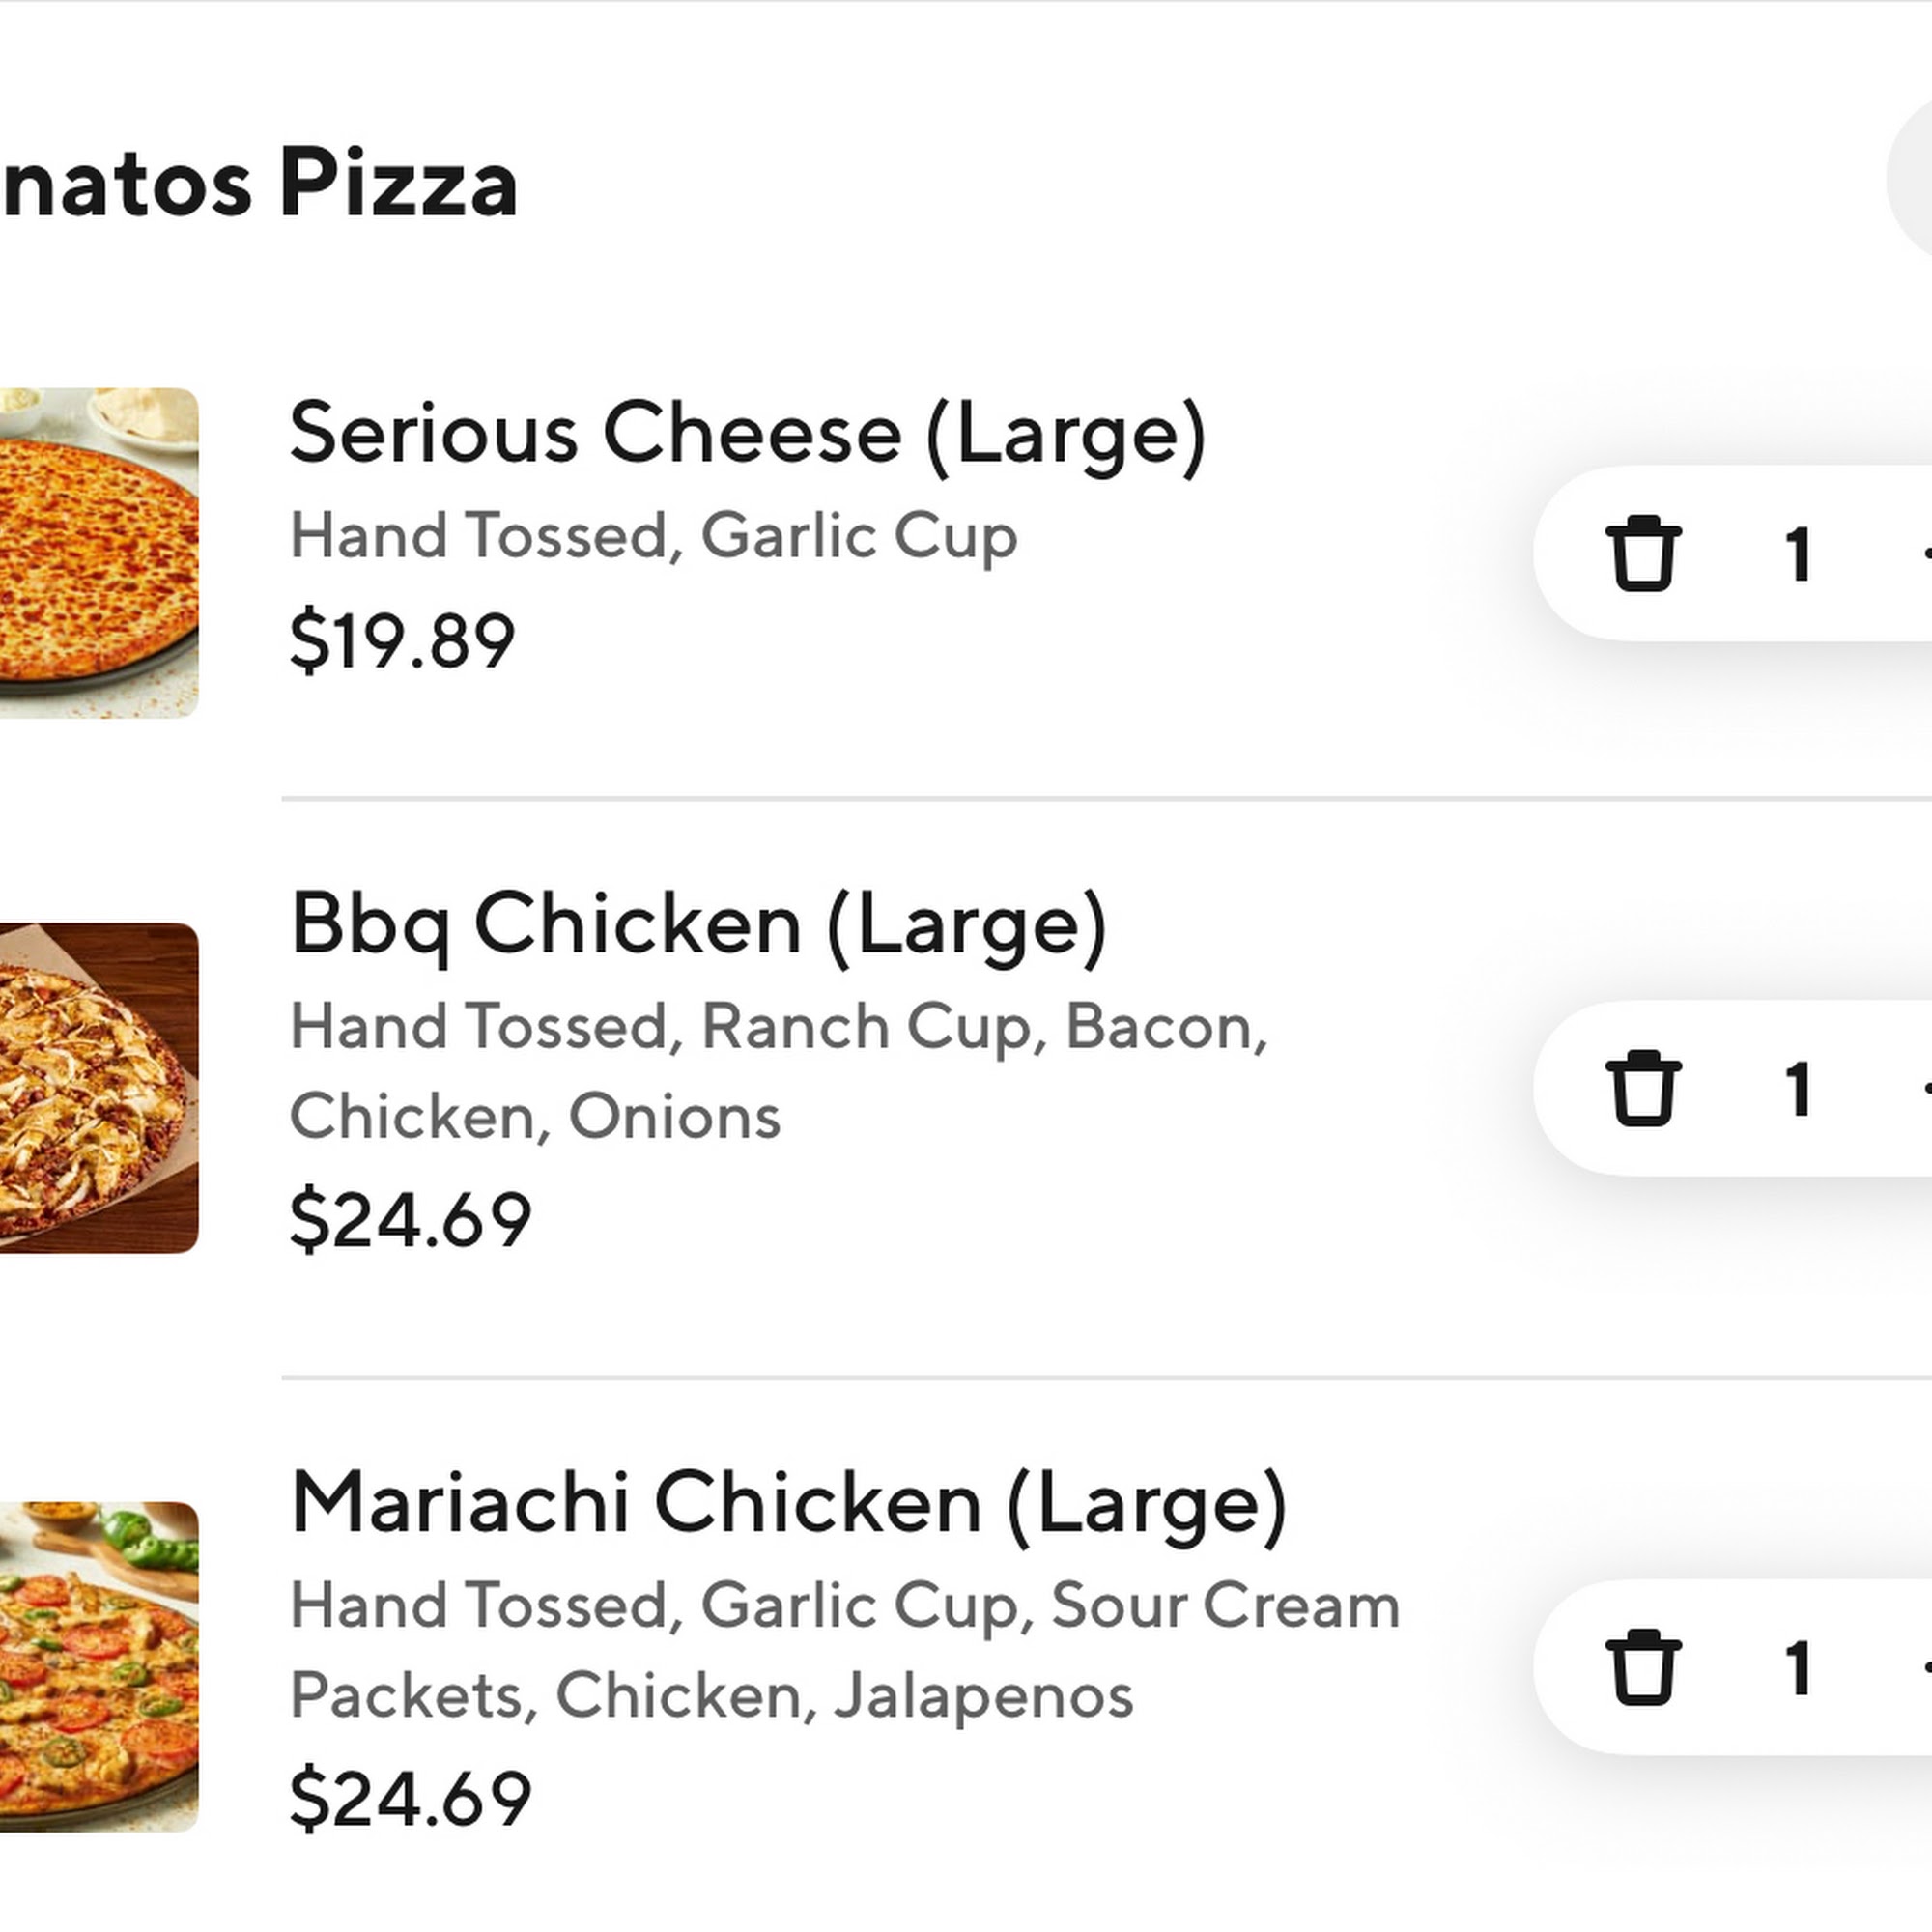This screenshot has height=1932, width=1932.
Task: Click the Donatos Pizza store heading
Action: 259,182
